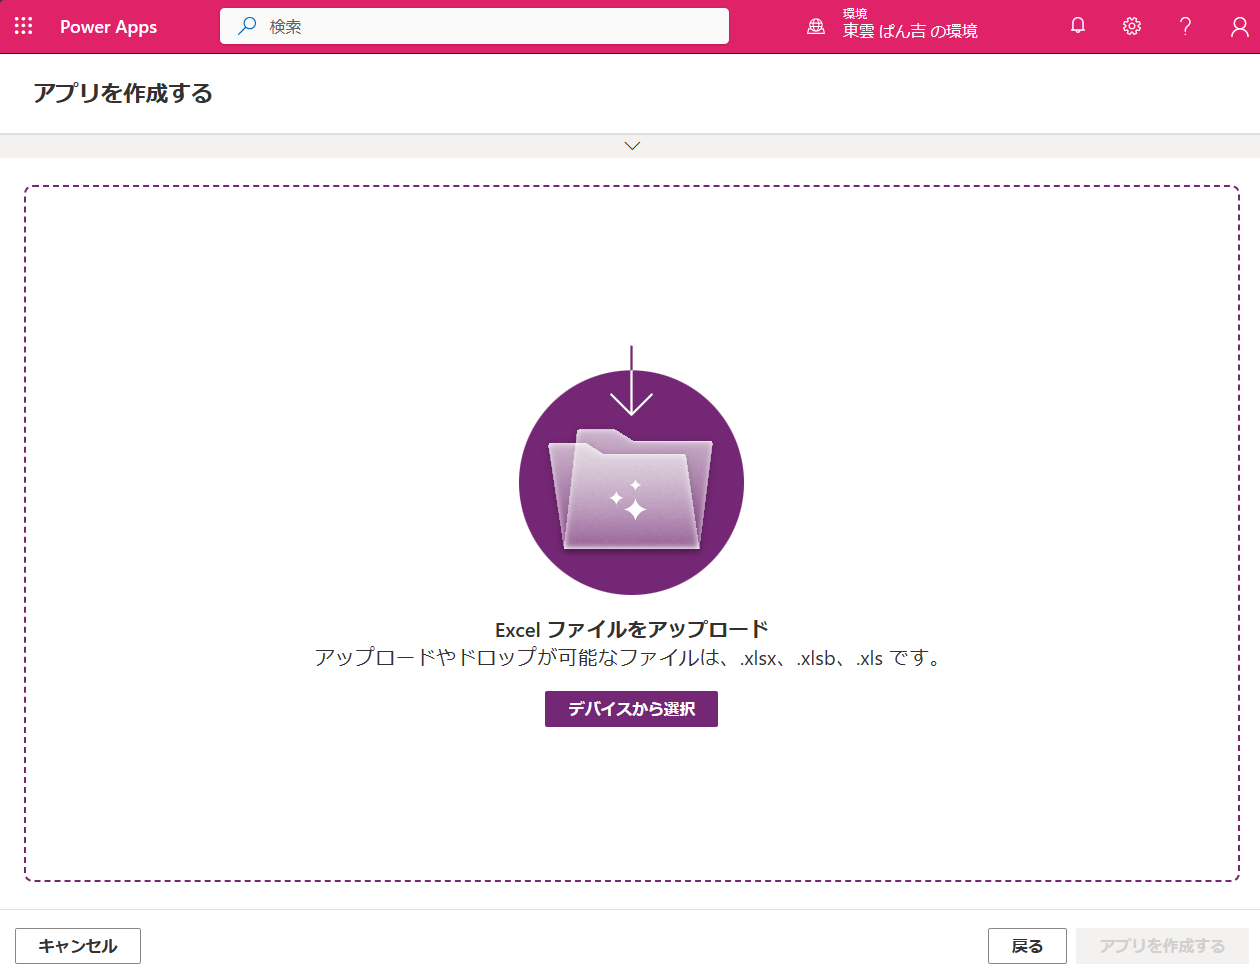Open the account profile icon
1260x971 pixels.
[x=1238, y=26]
